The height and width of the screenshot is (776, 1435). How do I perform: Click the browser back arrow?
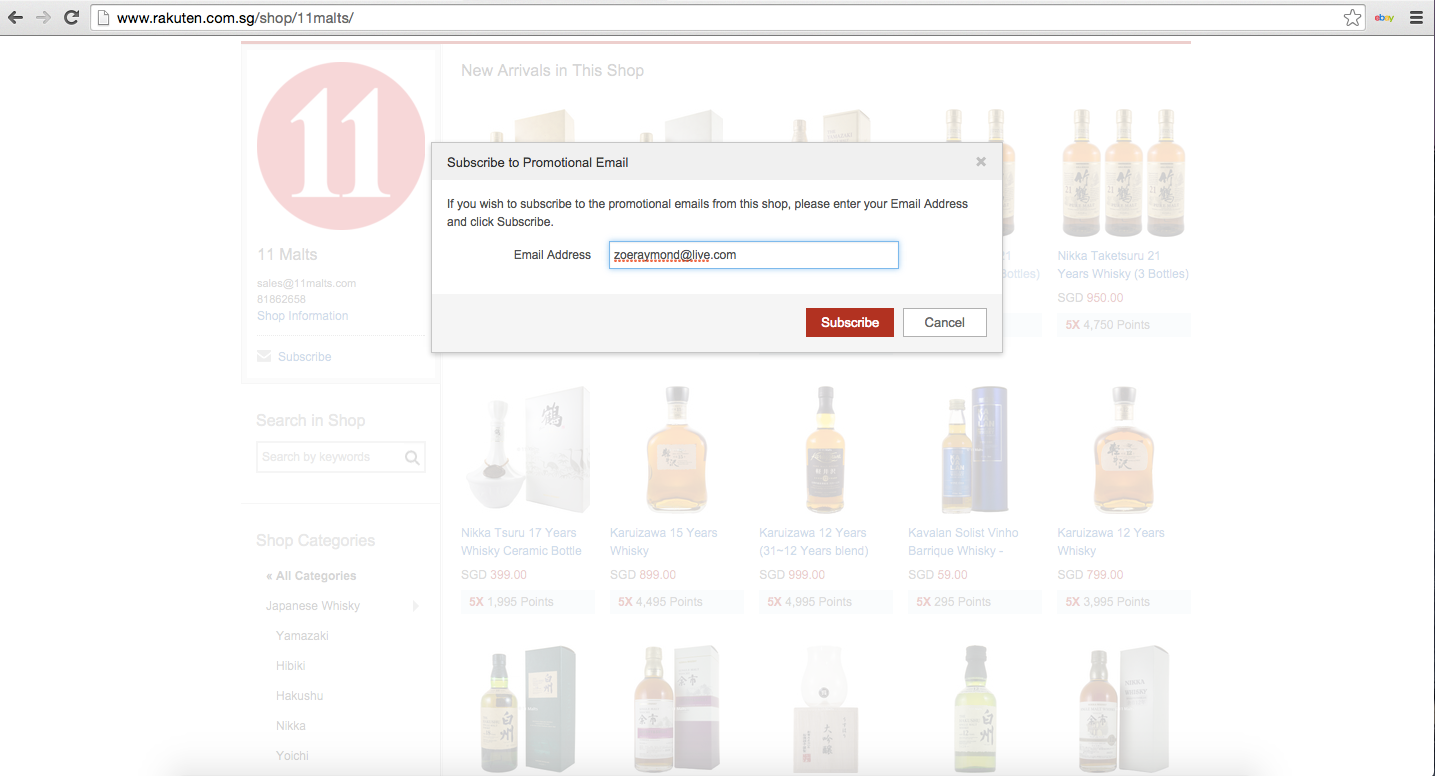tap(16, 17)
